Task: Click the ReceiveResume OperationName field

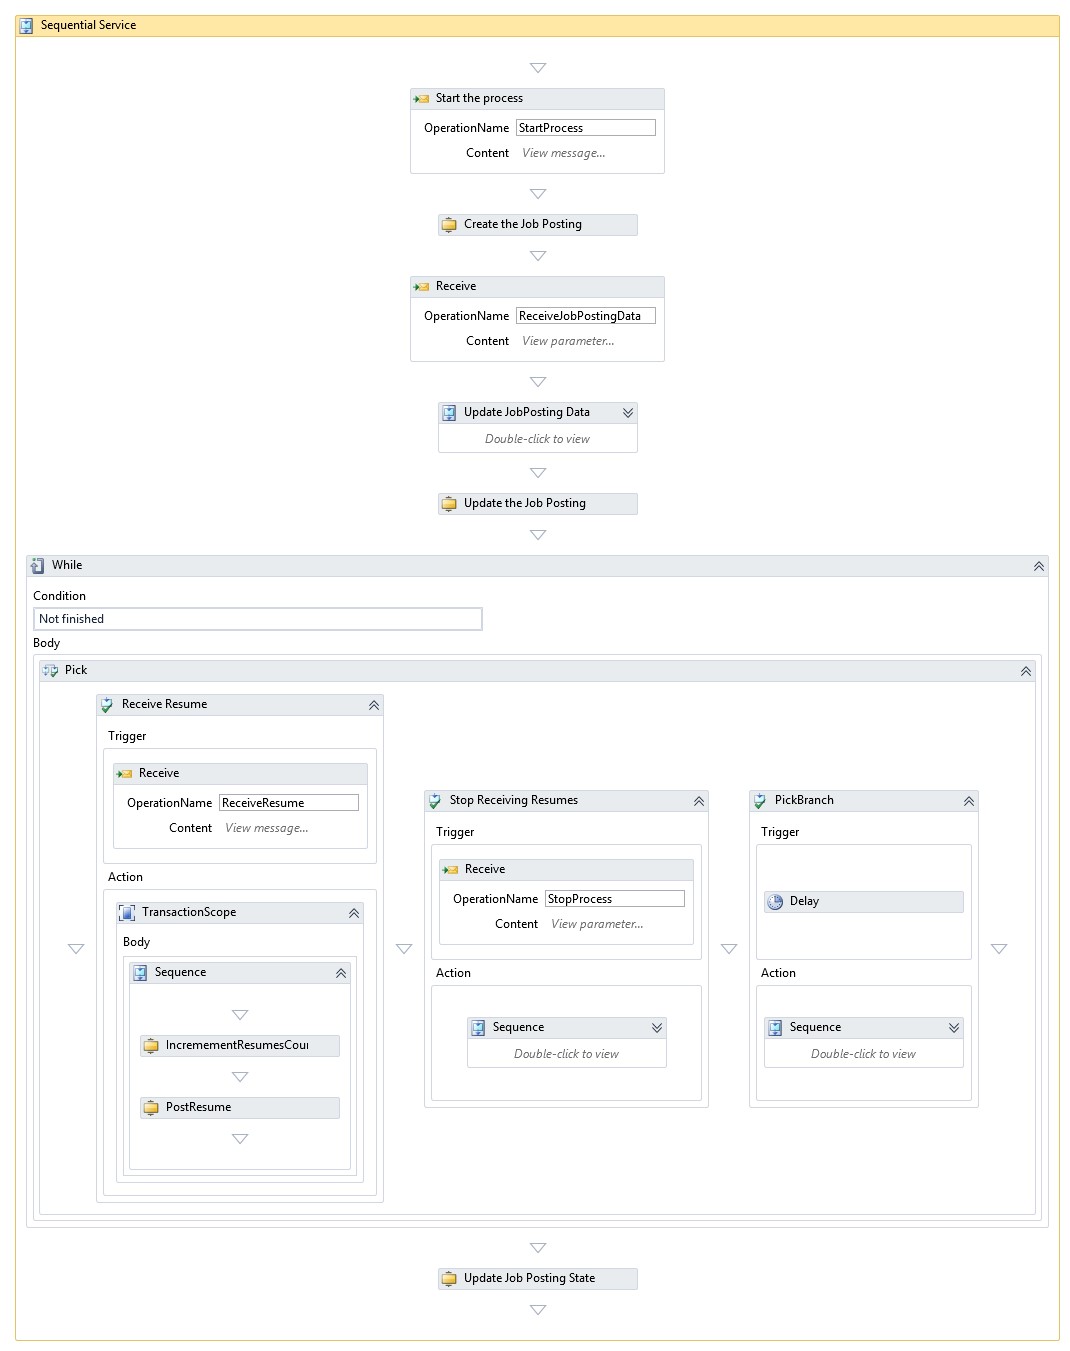Action: (289, 803)
